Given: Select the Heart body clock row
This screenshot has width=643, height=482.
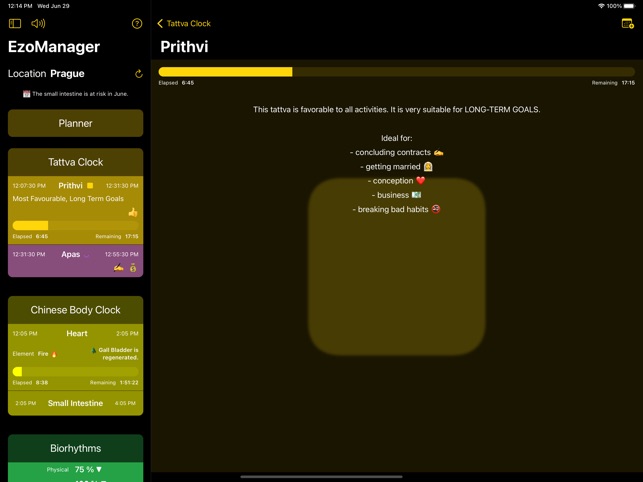Looking at the screenshot, I should tap(75, 357).
